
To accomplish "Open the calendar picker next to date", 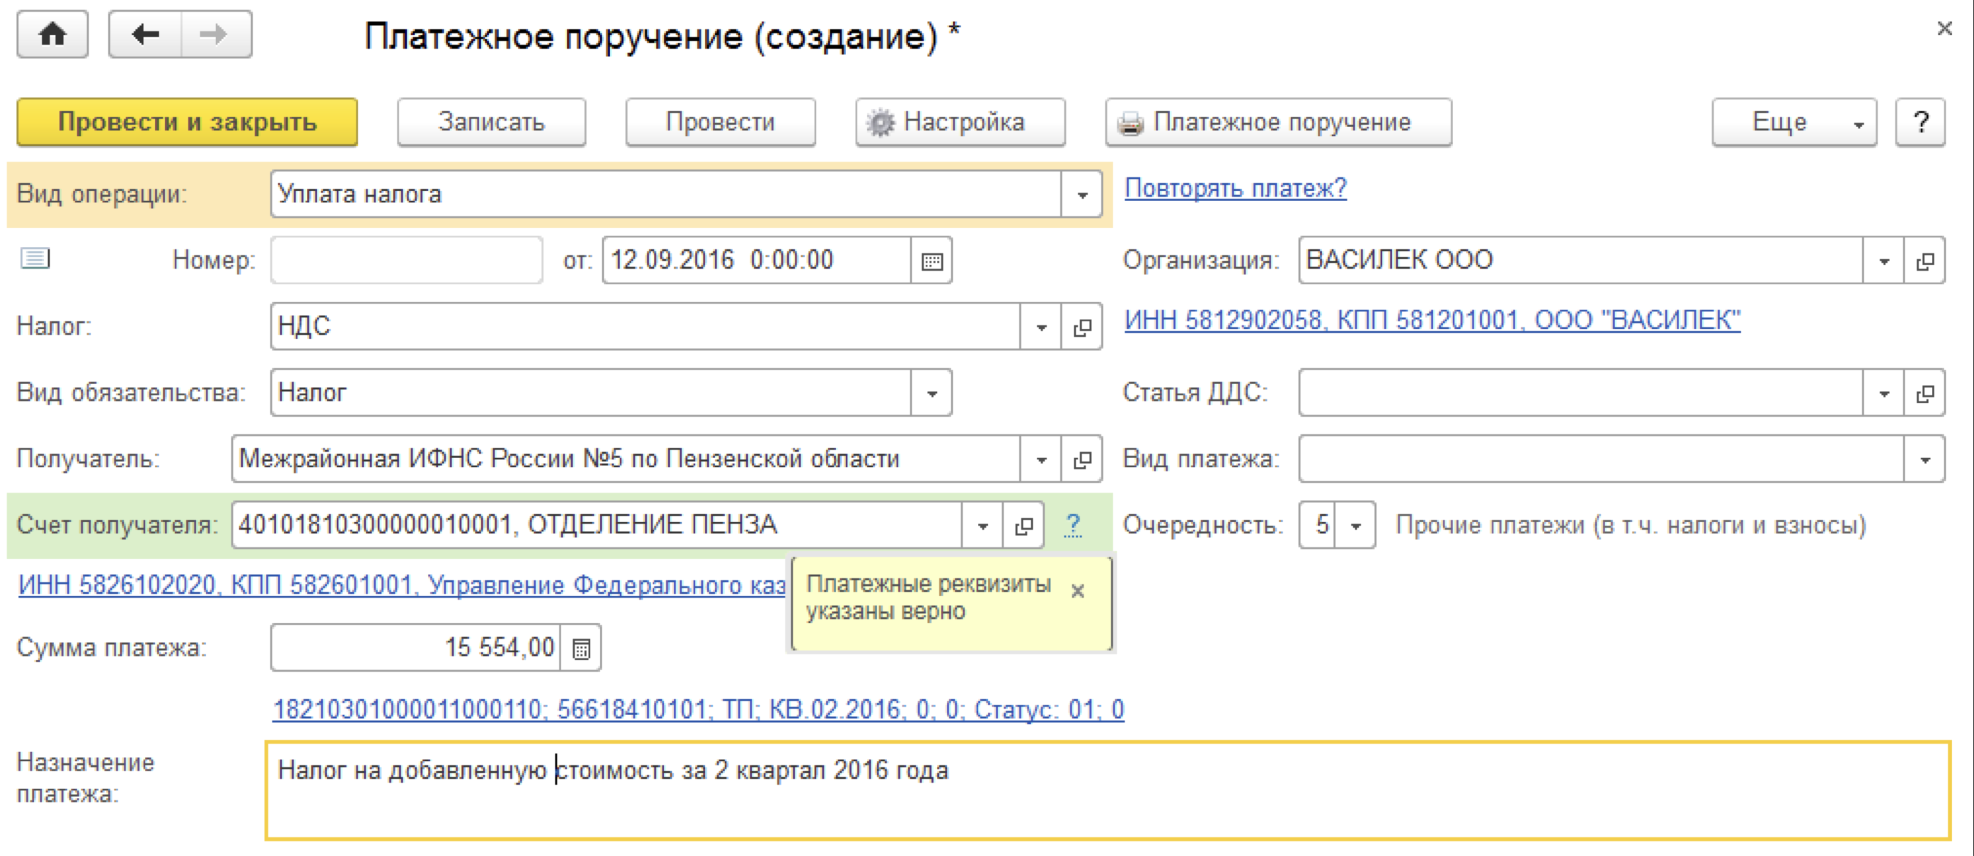I will click(x=931, y=261).
